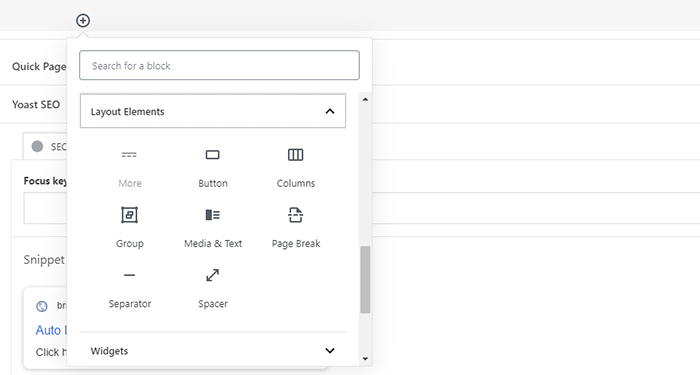Click the block list scrollbar thumb
The width and height of the screenshot is (700, 375).
click(365, 279)
